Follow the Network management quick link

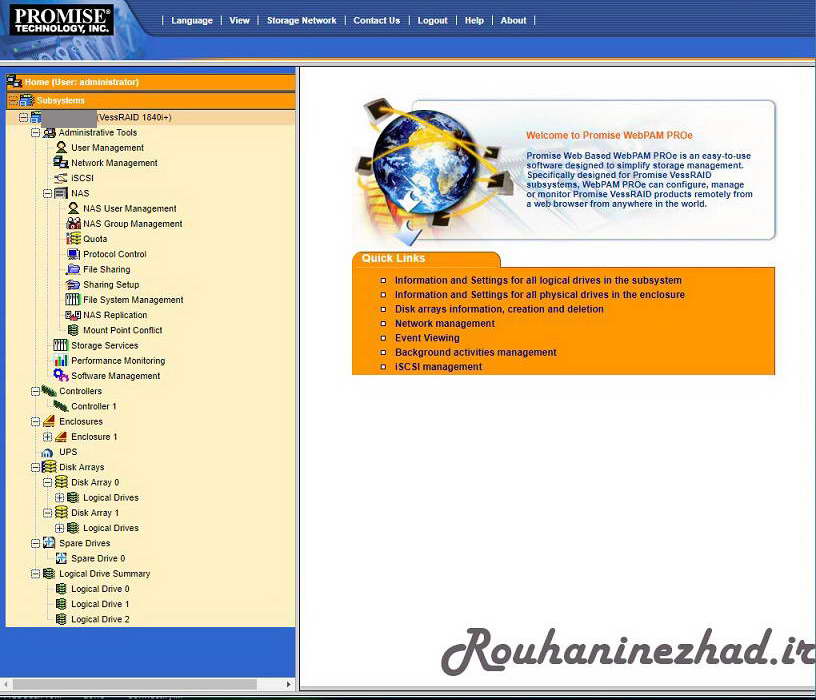445,324
